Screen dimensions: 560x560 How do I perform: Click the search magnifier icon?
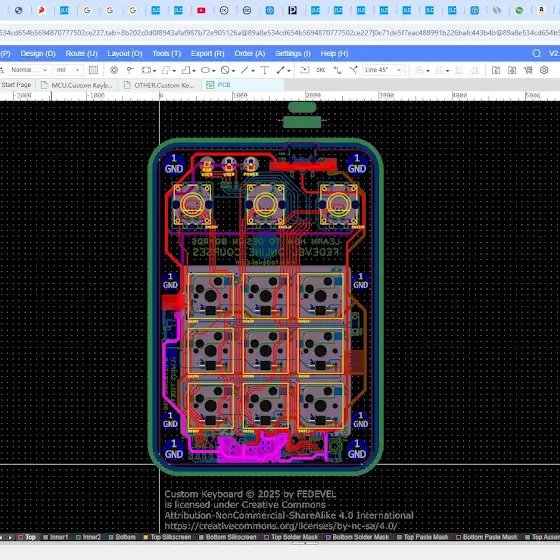click(x=536, y=54)
